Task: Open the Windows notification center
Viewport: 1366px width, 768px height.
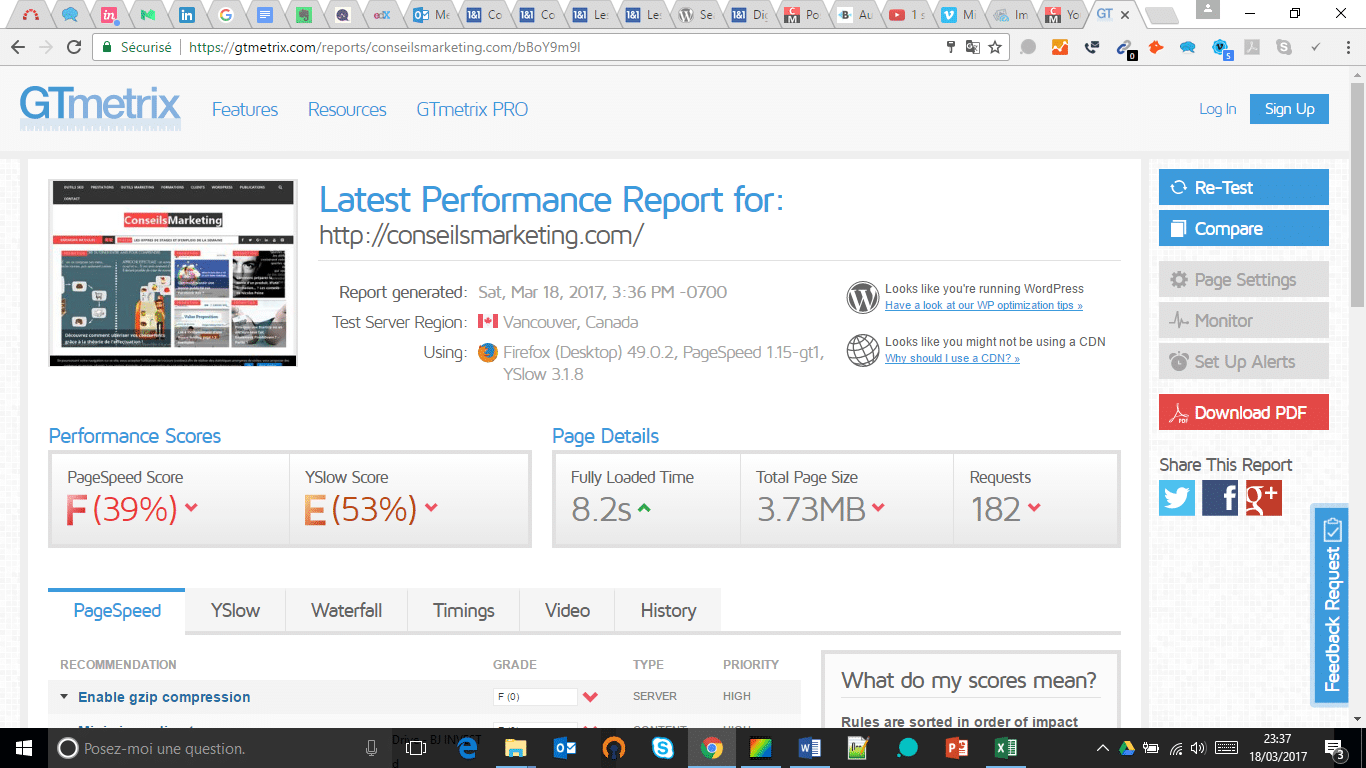Action: click(x=1337, y=748)
